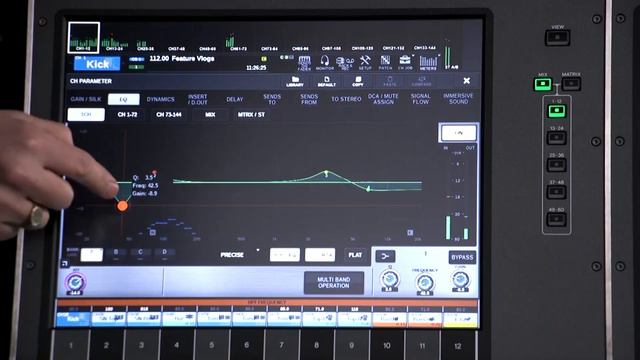This screenshot has width=640, height=360.
Task: Adjust the GAIN knob
Action: pyautogui.click(x=460, y=279)
